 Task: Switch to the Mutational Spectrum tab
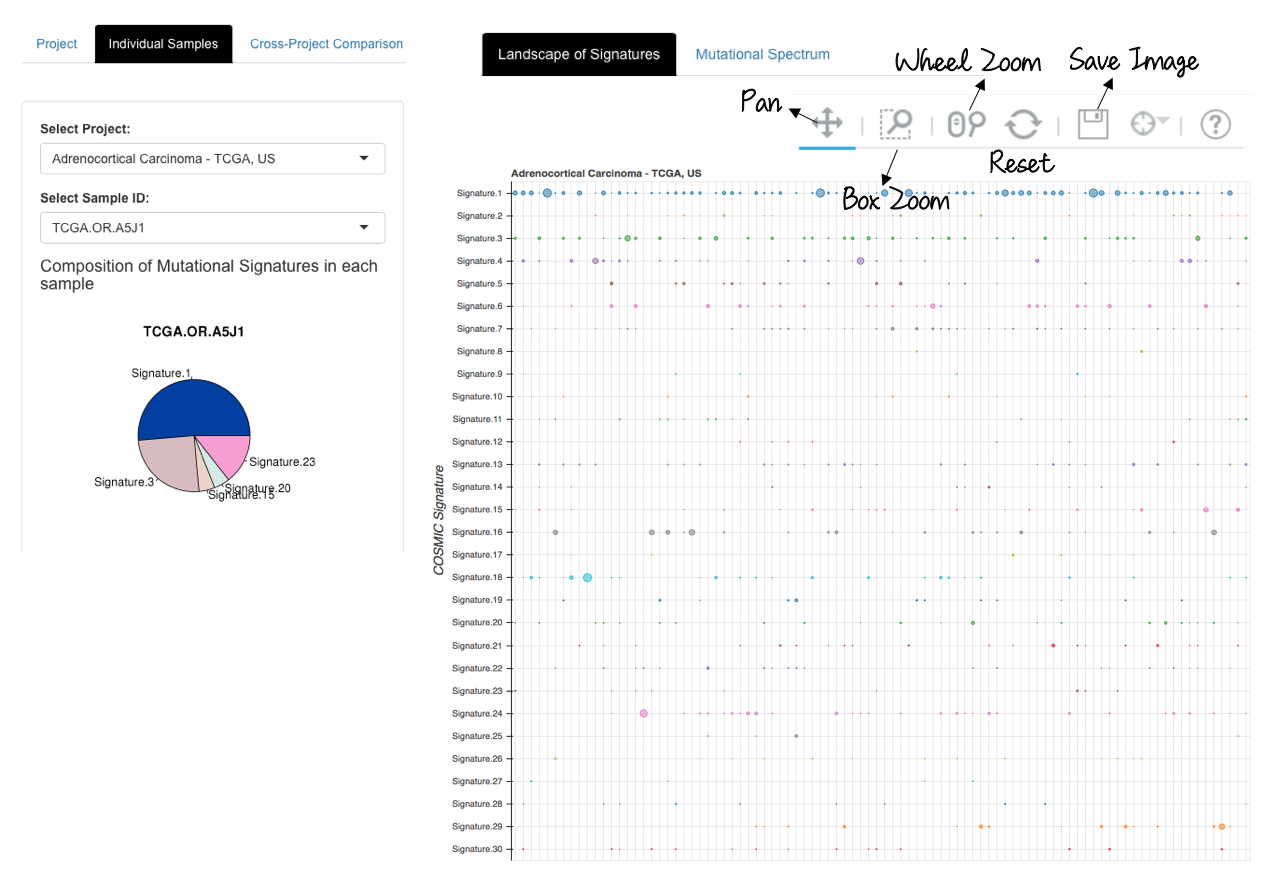click(763, 54)
